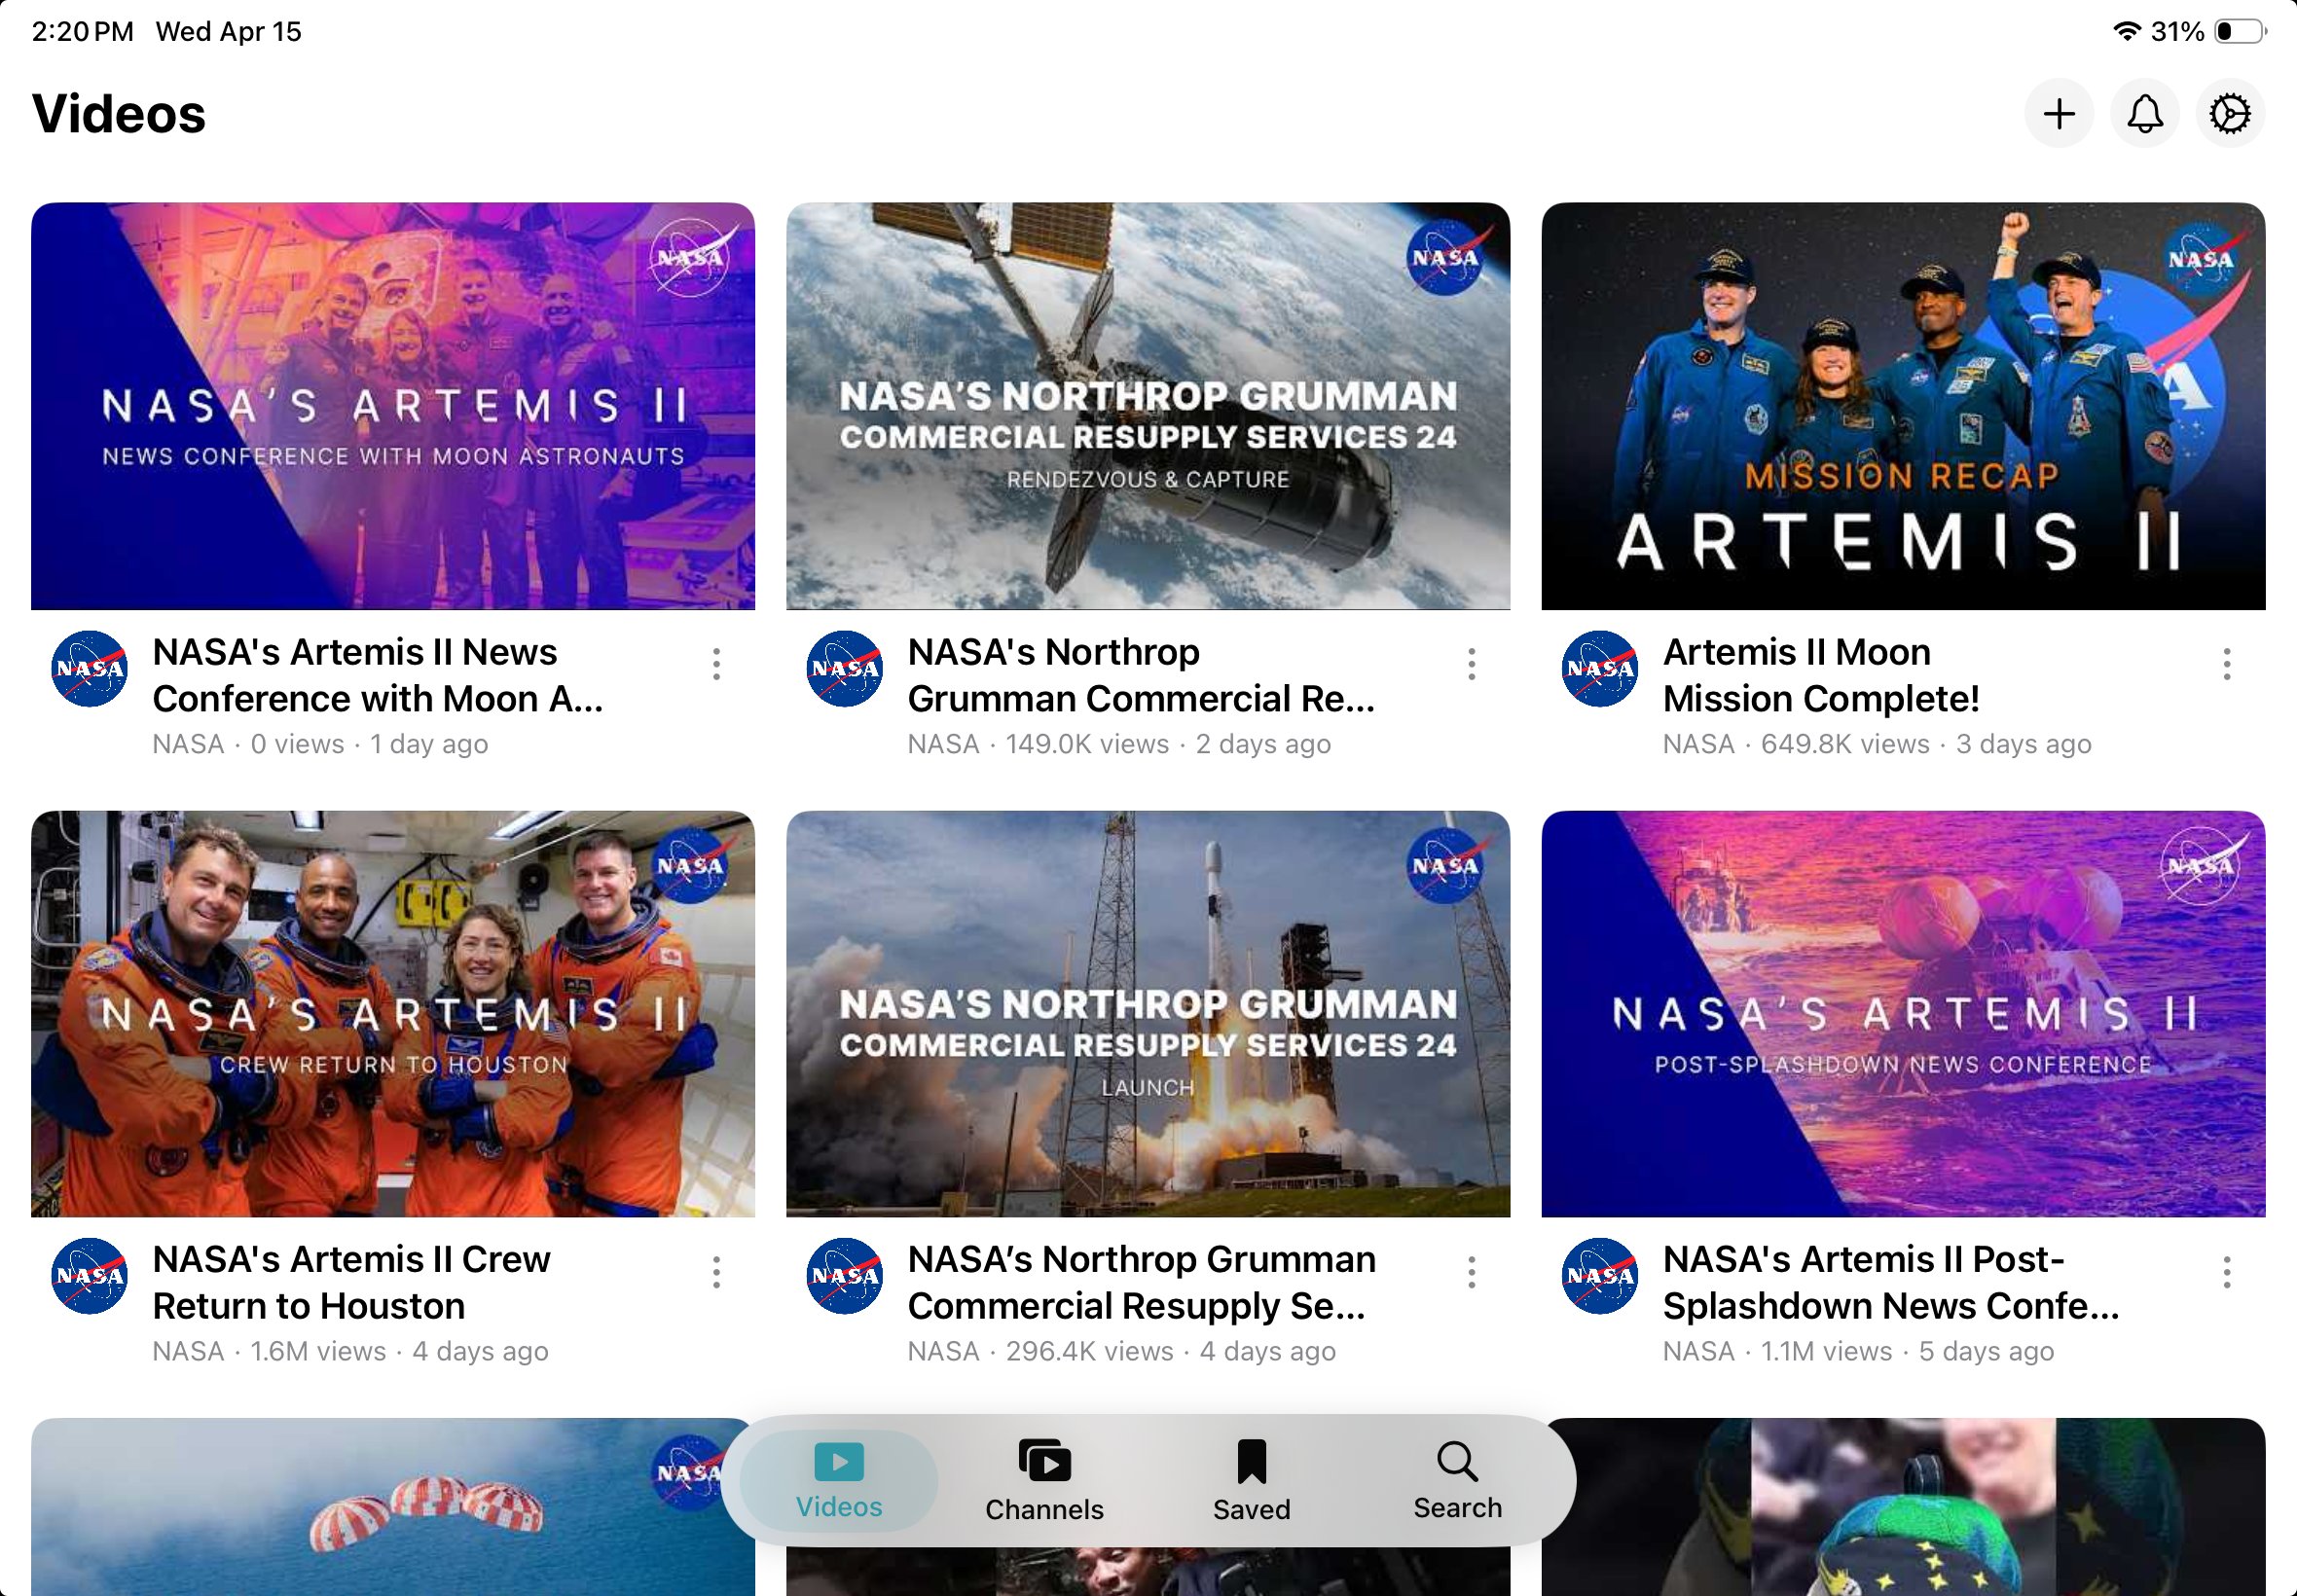Select the Videos tab
Viewport: 2297px width, 1596px height.
click(x=839, y=1481)
